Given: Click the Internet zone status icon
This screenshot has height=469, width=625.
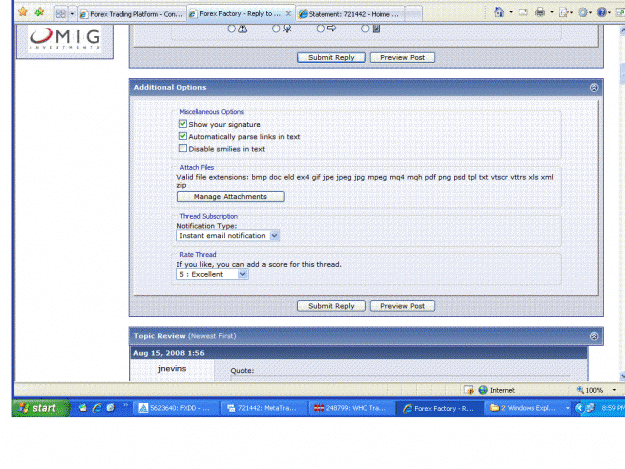Looking at the screenshot, I should click(483, 390).
